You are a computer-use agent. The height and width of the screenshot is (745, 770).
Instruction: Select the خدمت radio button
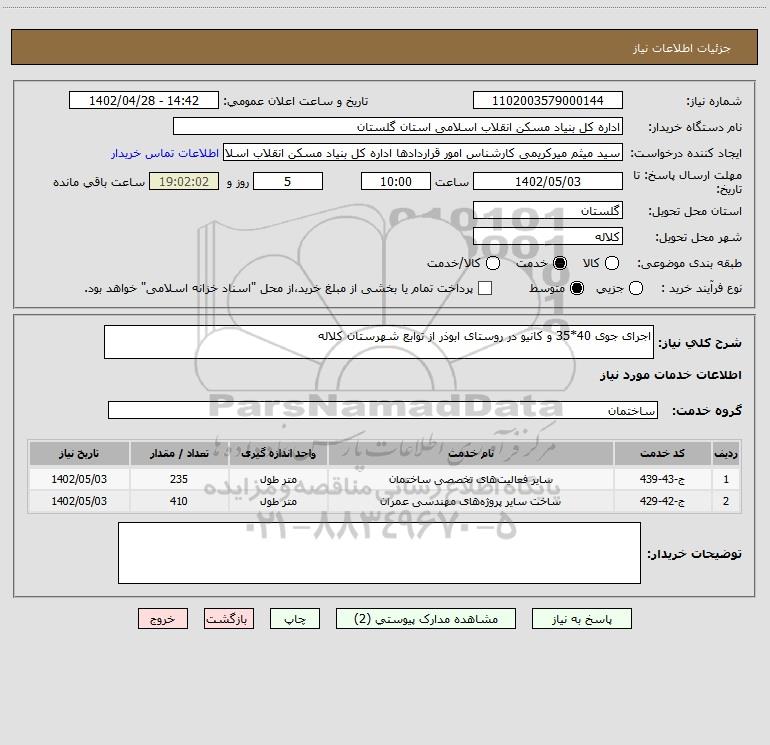point(560,263)
